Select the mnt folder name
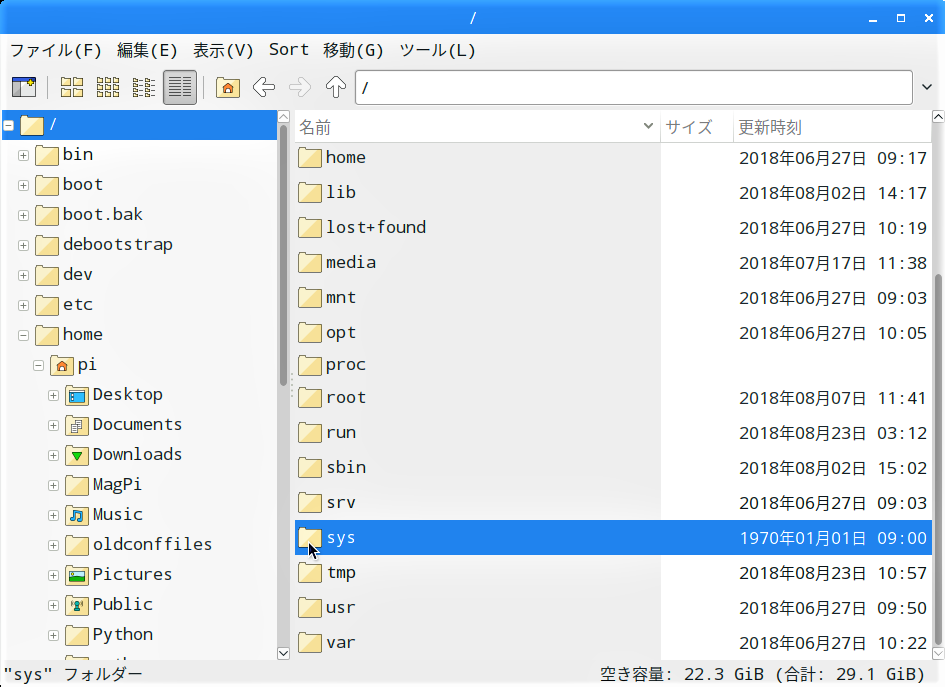Image resolution: width=945 pixels, height=687 pixels. tap(341, 298)
